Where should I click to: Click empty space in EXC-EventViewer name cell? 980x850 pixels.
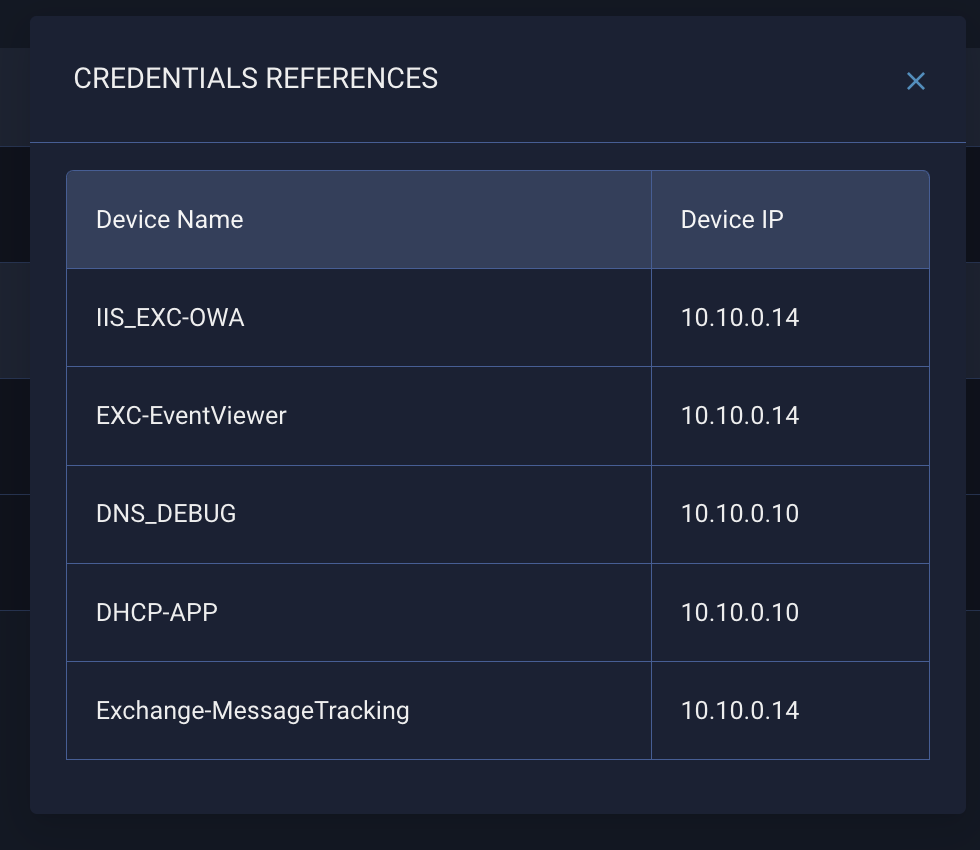[x=469, y=416]
